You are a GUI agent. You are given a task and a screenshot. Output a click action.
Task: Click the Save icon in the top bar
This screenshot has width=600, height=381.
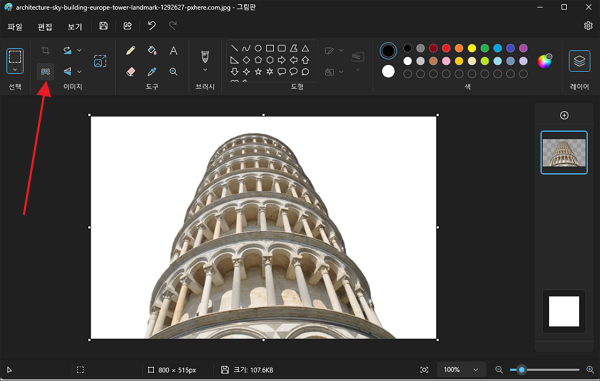point(103,26)
